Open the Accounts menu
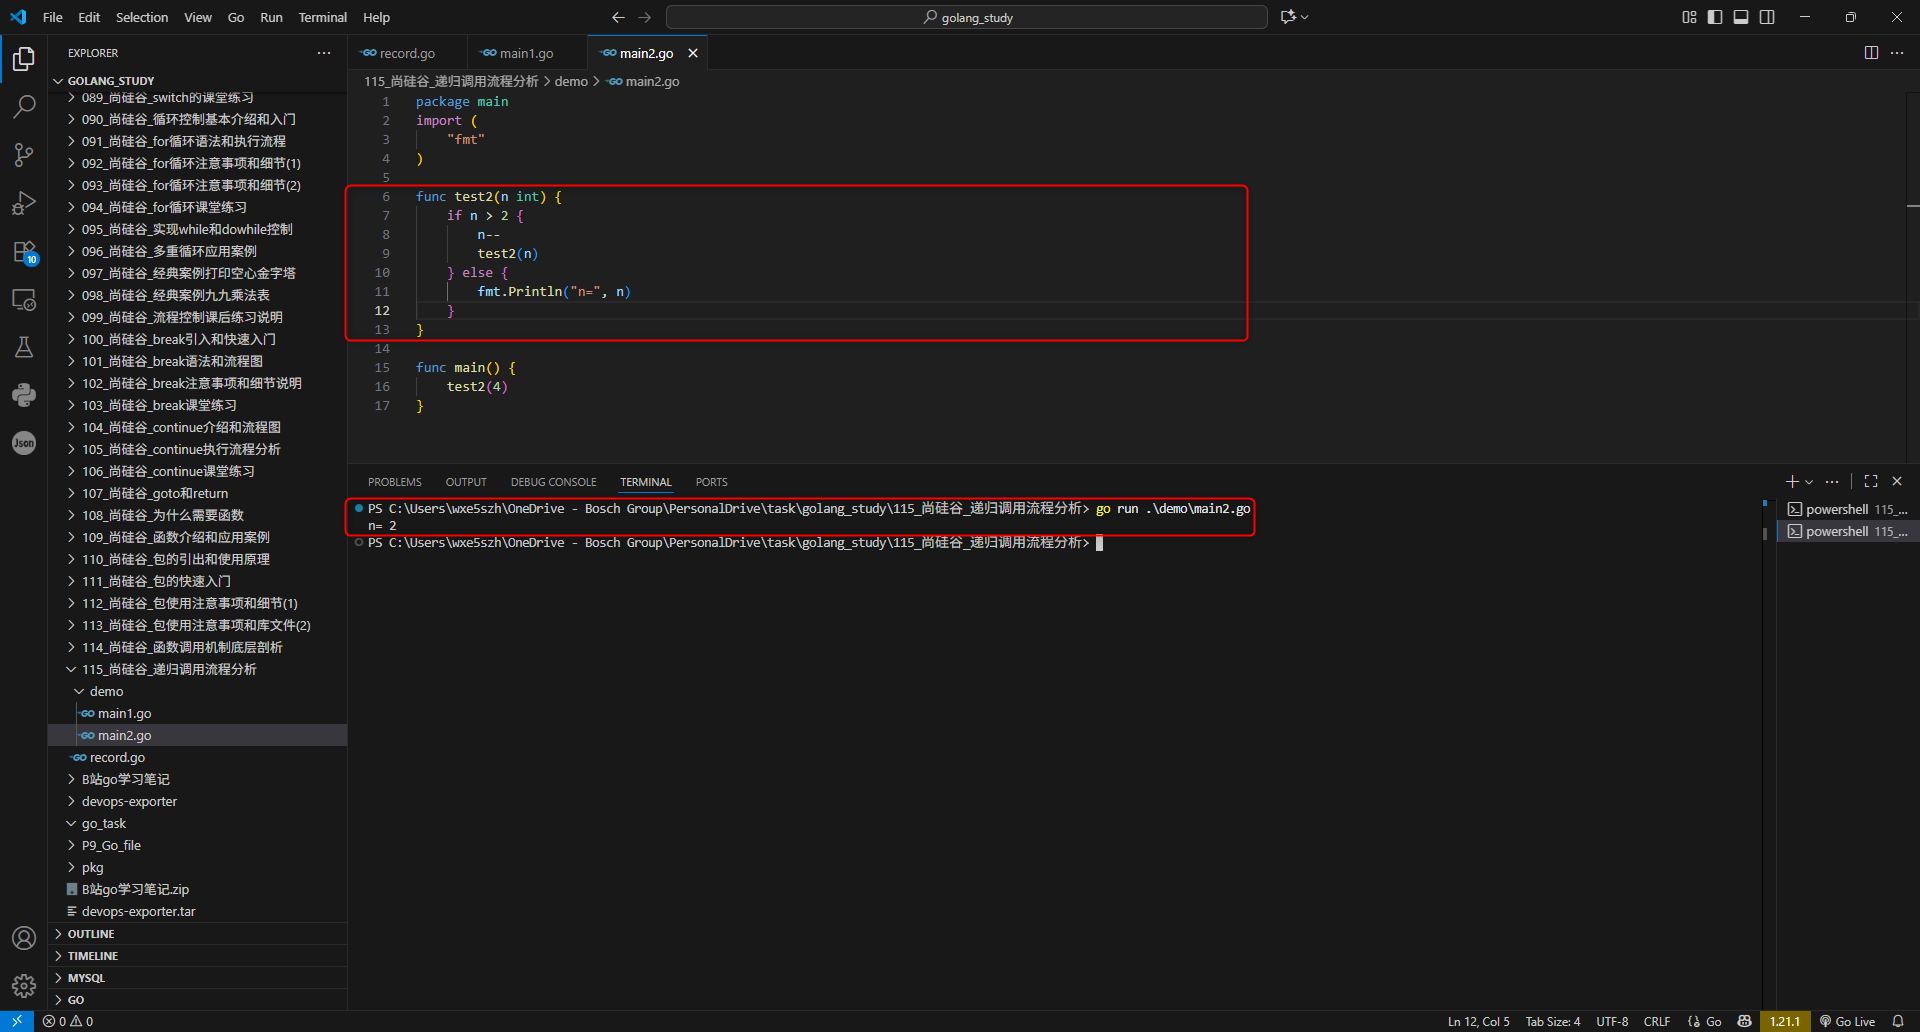The height and width of the screenshot is (1032, 1920). tap(24, 938)
